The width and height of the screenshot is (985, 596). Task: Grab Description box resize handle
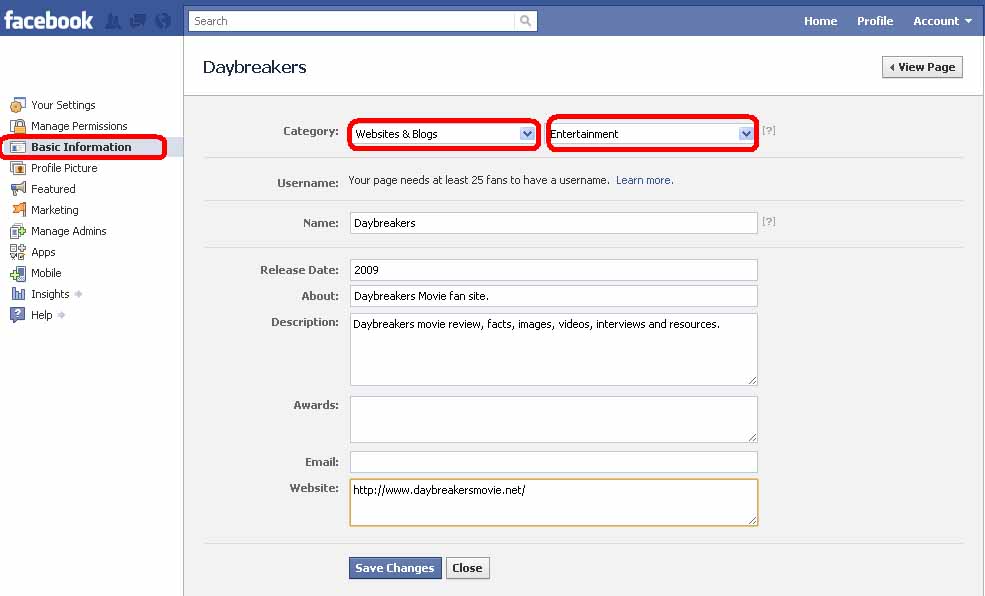point(752,380)
